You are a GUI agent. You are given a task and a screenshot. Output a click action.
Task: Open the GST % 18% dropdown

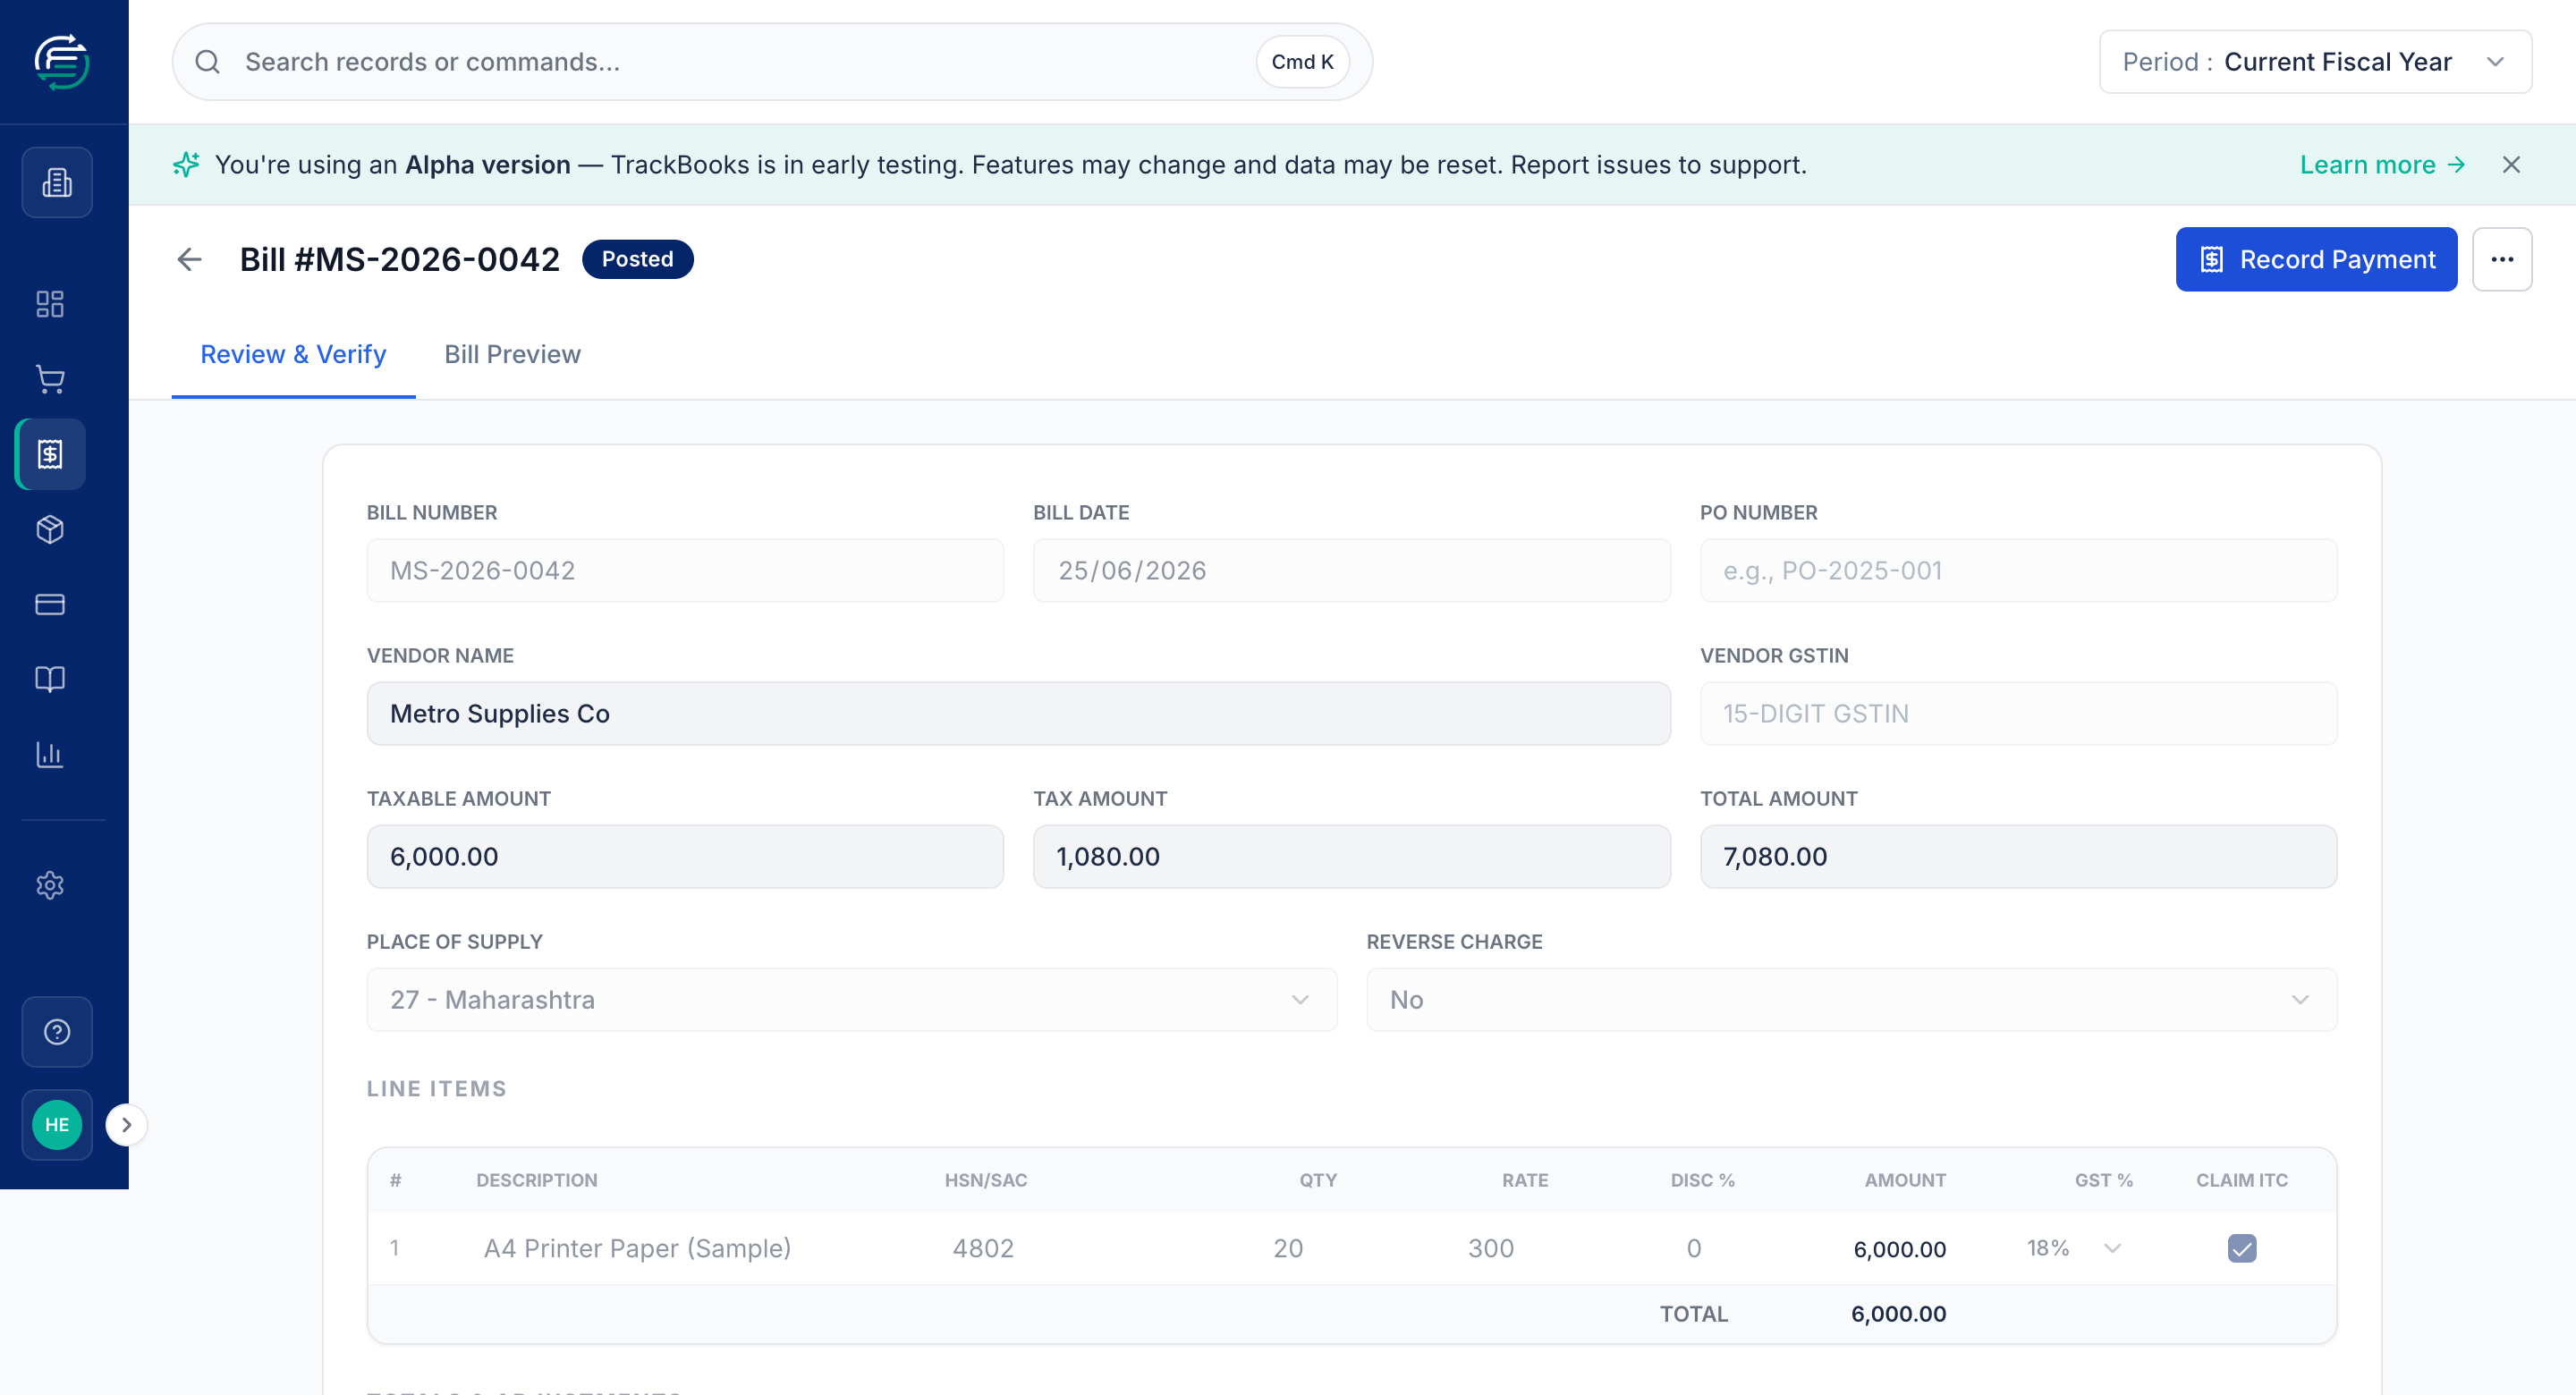coord(2074,1248)
